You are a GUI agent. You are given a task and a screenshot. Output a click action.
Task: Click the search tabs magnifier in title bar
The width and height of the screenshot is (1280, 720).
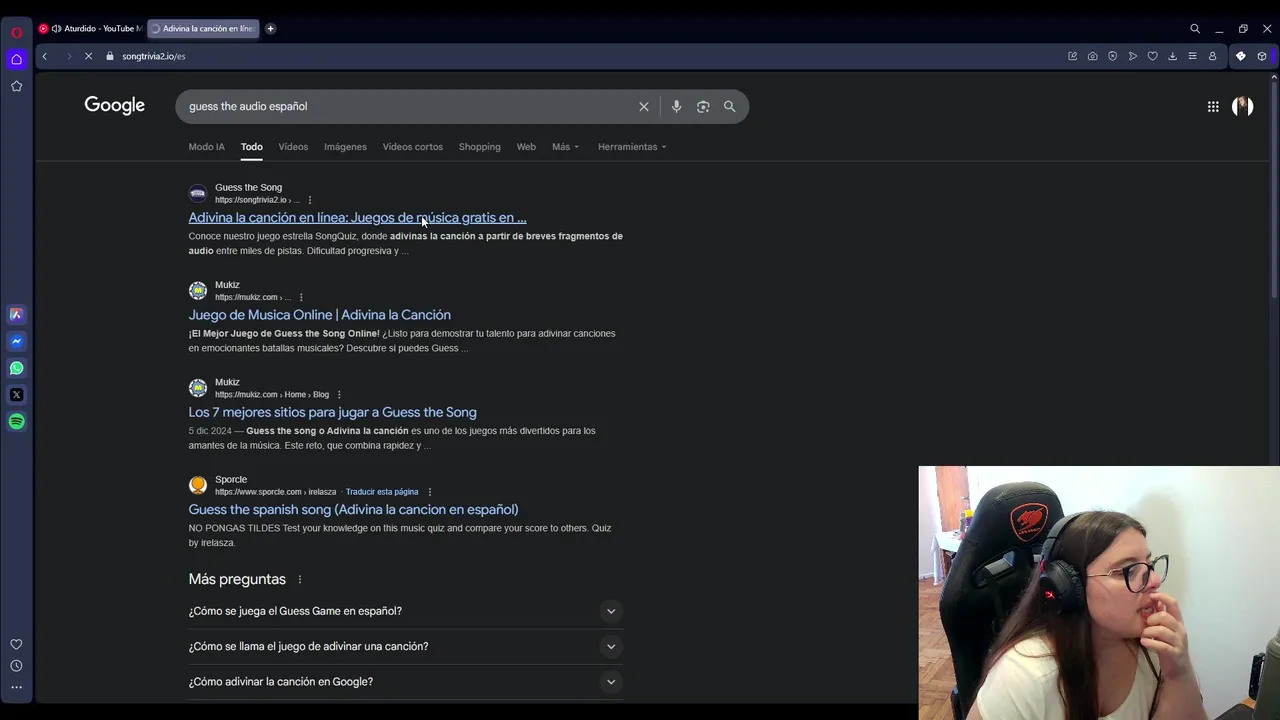[1195, 29]
